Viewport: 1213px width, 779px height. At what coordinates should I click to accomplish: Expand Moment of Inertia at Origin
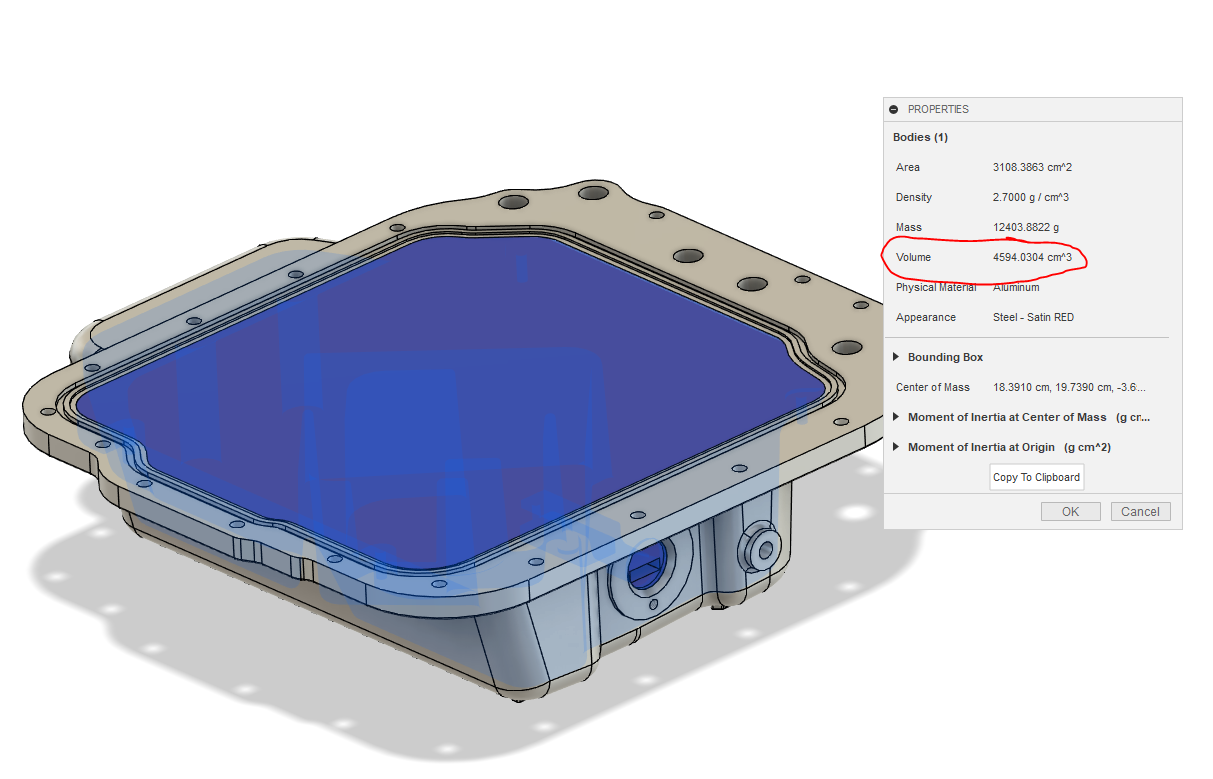[896, 447]
